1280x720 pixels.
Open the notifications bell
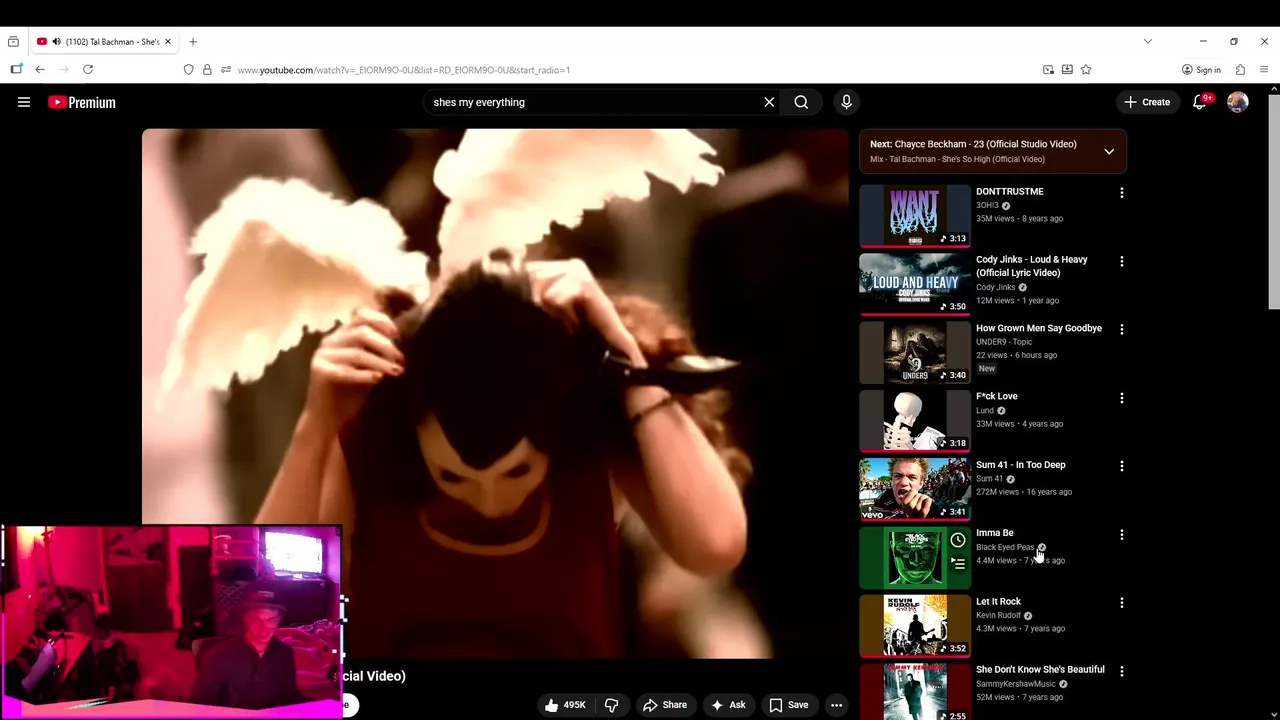click(1200, 102)
